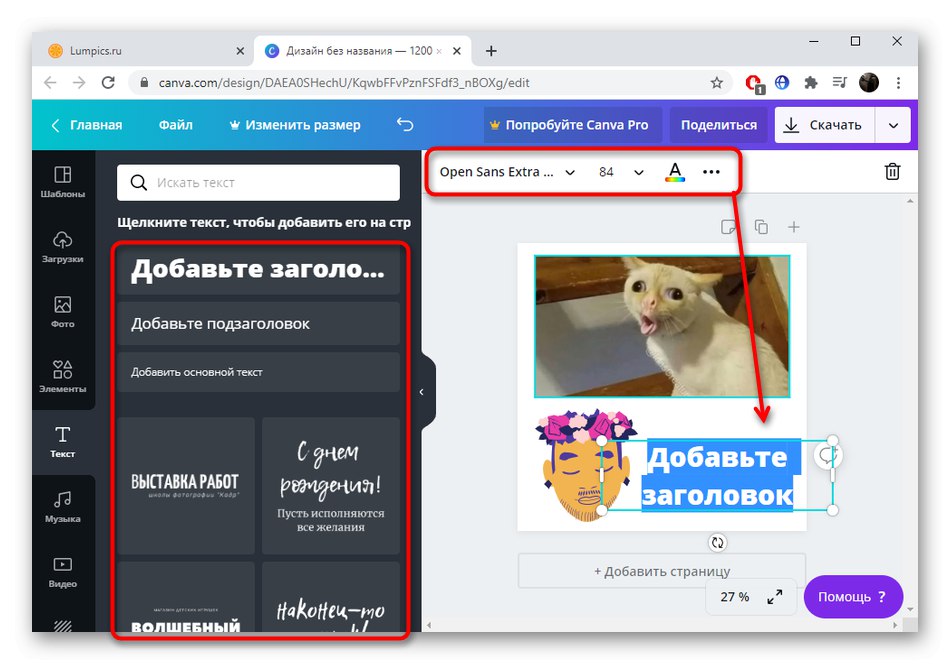Open the Элементы panel
Viewport: 950px width, 664px height.
click(x=63, y=377)
